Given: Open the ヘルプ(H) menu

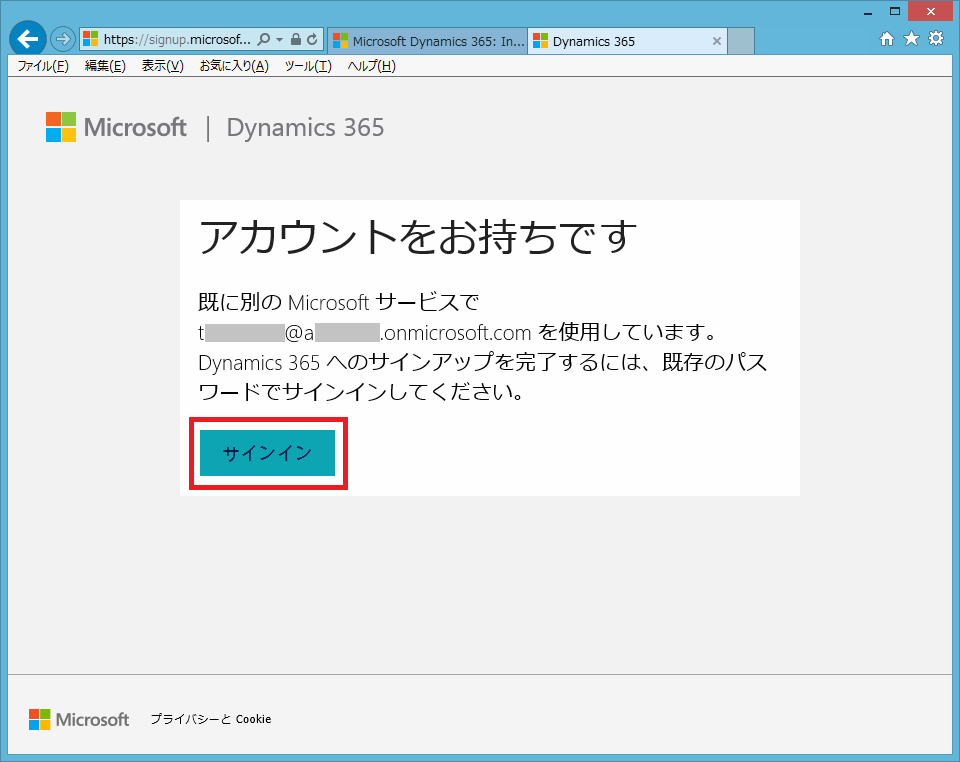Looking at the screenshot, I should pos(372,66).
